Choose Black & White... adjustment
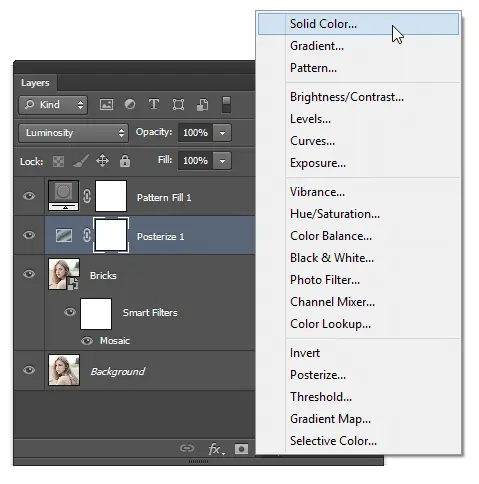The width and height of the screenshot is (479, 484). point(358,258)
